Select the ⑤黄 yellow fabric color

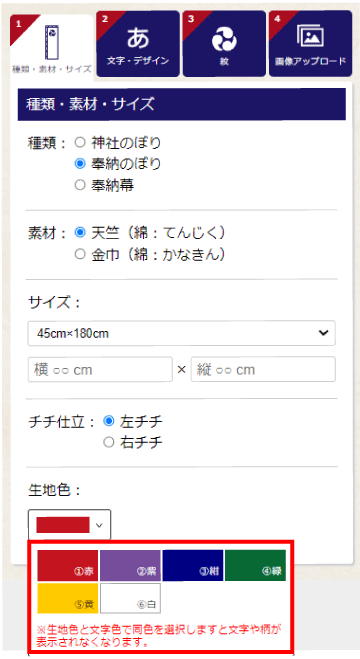(x=68, y=598)
